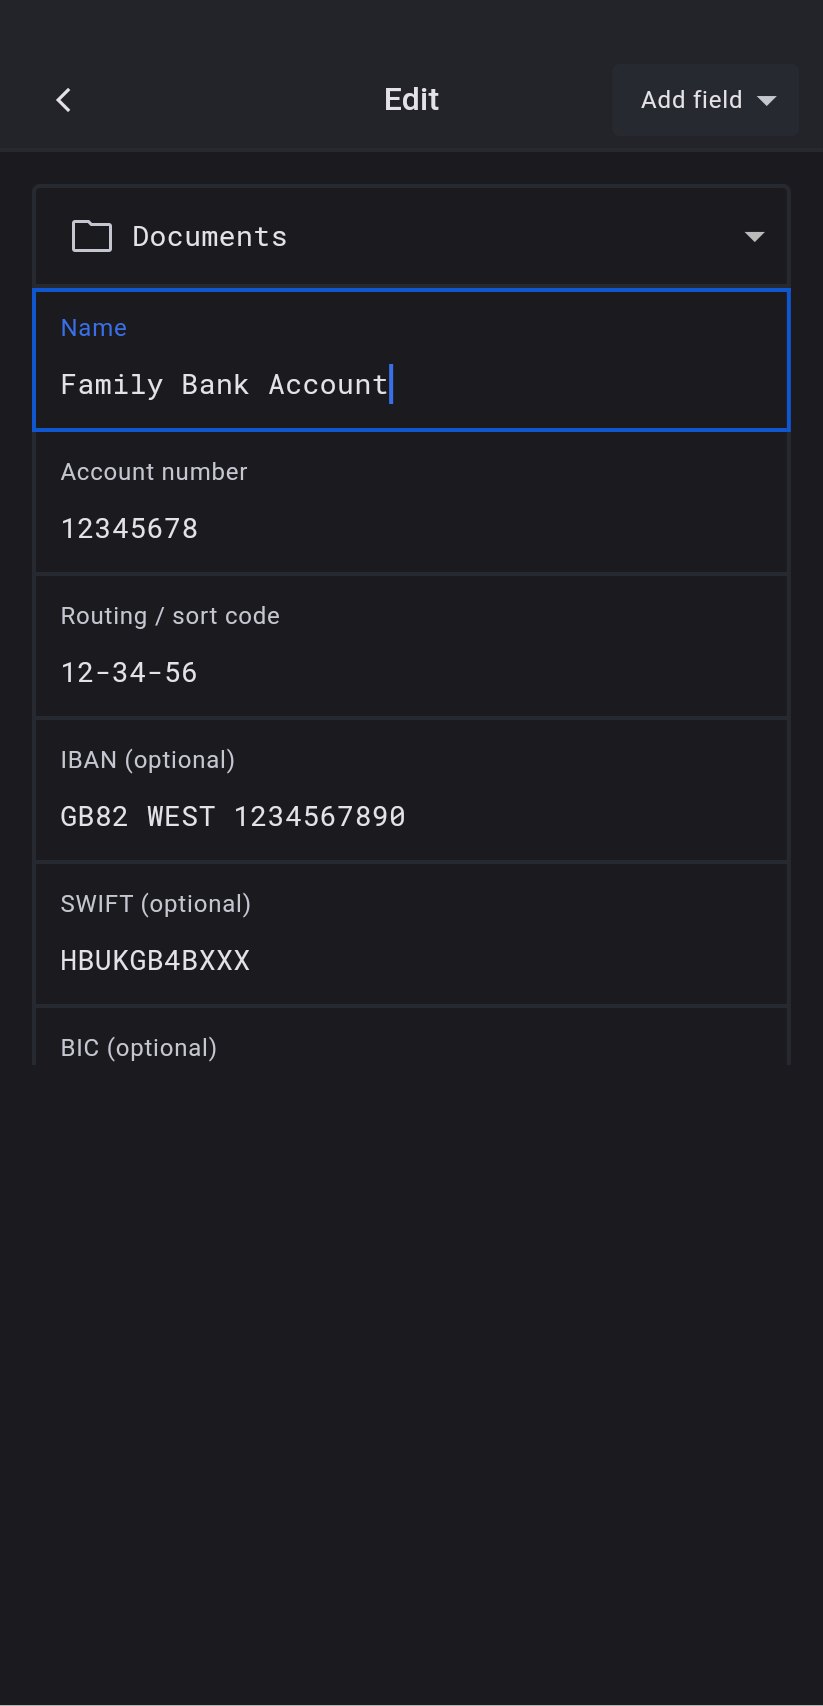Click the Account number label
The image size is (823, 1706).
click(x=154, y=472)
